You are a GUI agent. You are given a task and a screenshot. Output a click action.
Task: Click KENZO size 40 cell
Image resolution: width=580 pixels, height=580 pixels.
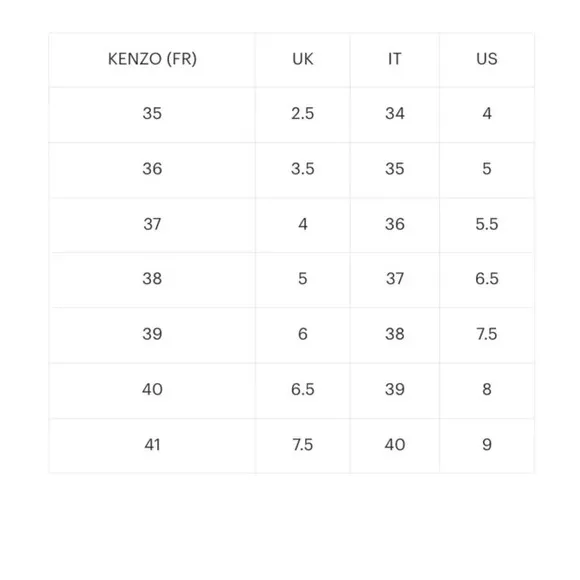pyautogui.click(x=152, y=390)
